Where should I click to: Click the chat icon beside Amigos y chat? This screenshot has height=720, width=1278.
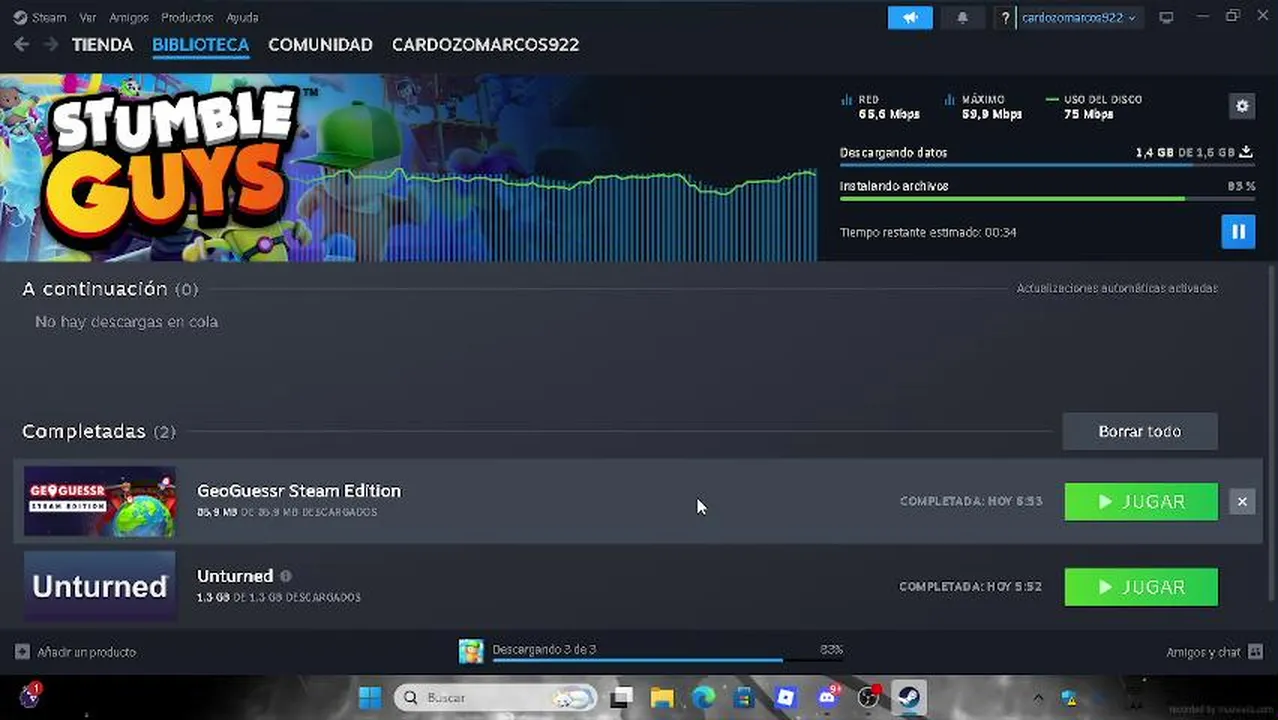pyautogui.click(x=1255, y=652)
